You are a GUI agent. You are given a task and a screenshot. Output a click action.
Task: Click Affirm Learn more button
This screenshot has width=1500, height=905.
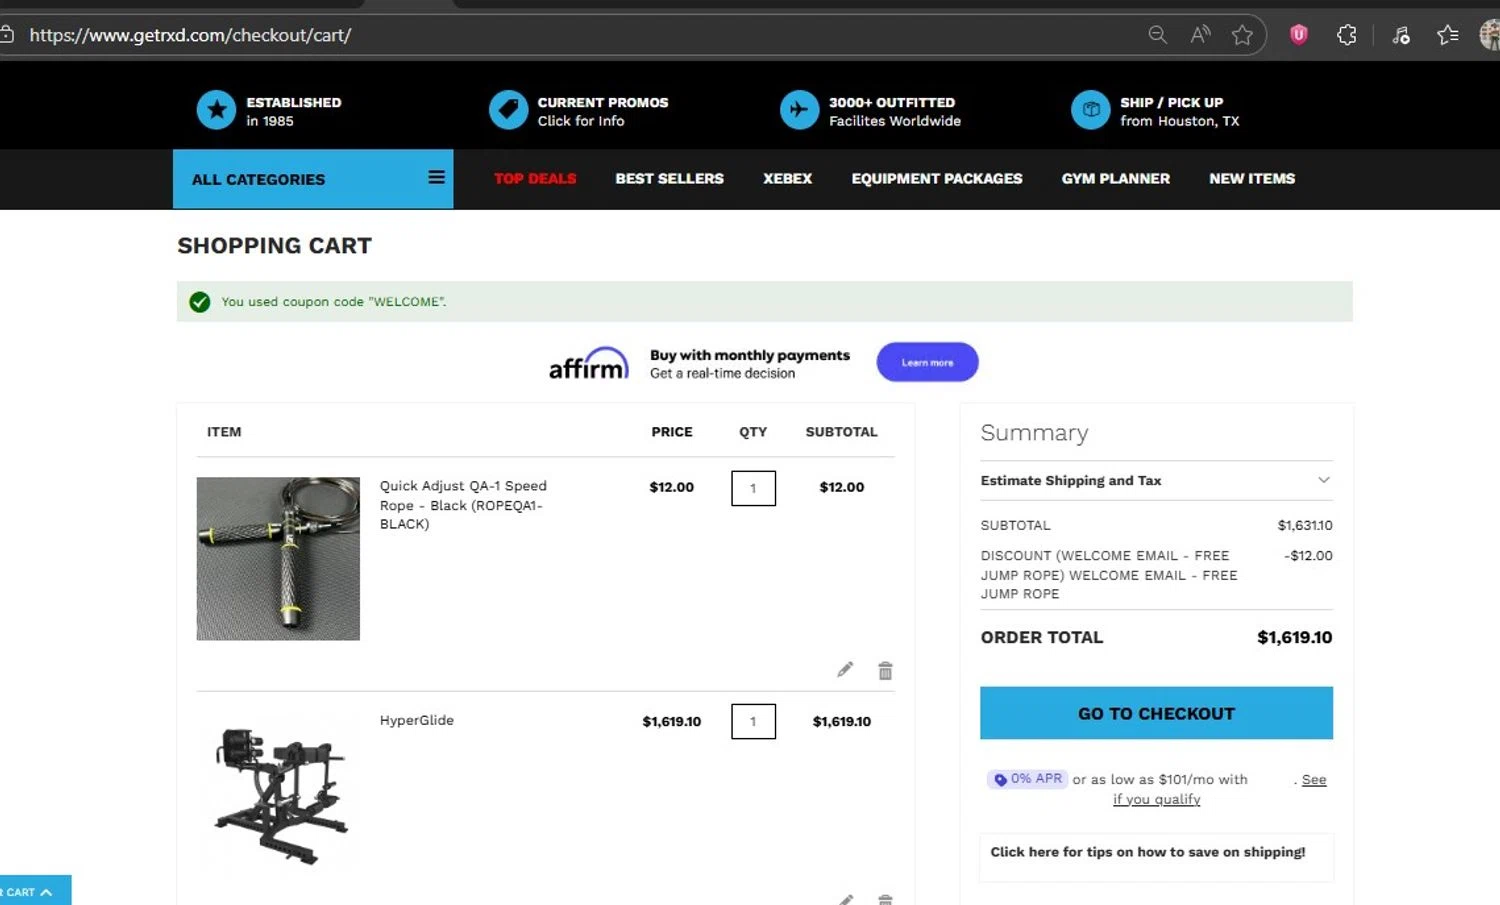click(927, 362)
